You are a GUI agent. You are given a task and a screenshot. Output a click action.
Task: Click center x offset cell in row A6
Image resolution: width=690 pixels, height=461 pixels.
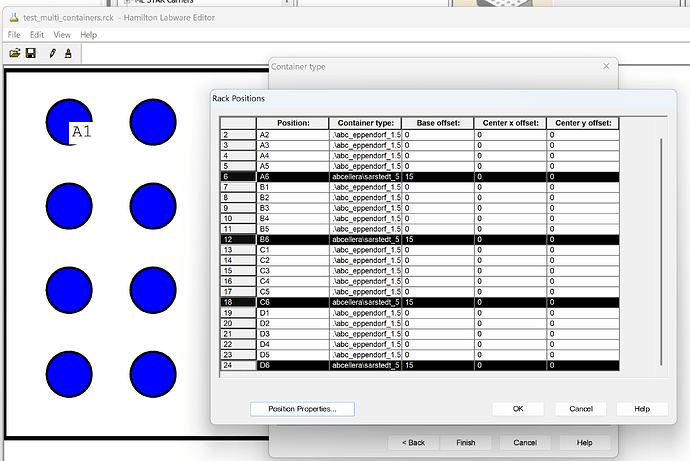[510, 177]
